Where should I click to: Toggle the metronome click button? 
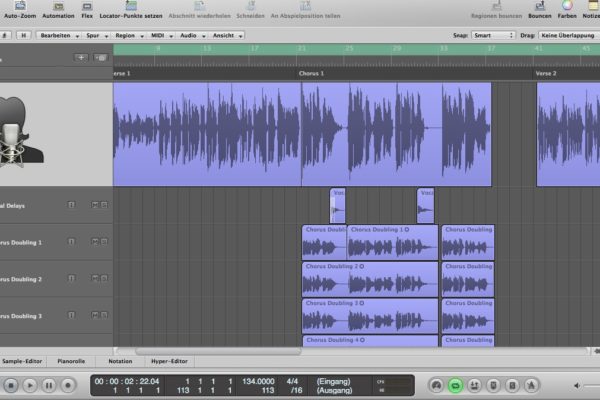coord(531,385)
